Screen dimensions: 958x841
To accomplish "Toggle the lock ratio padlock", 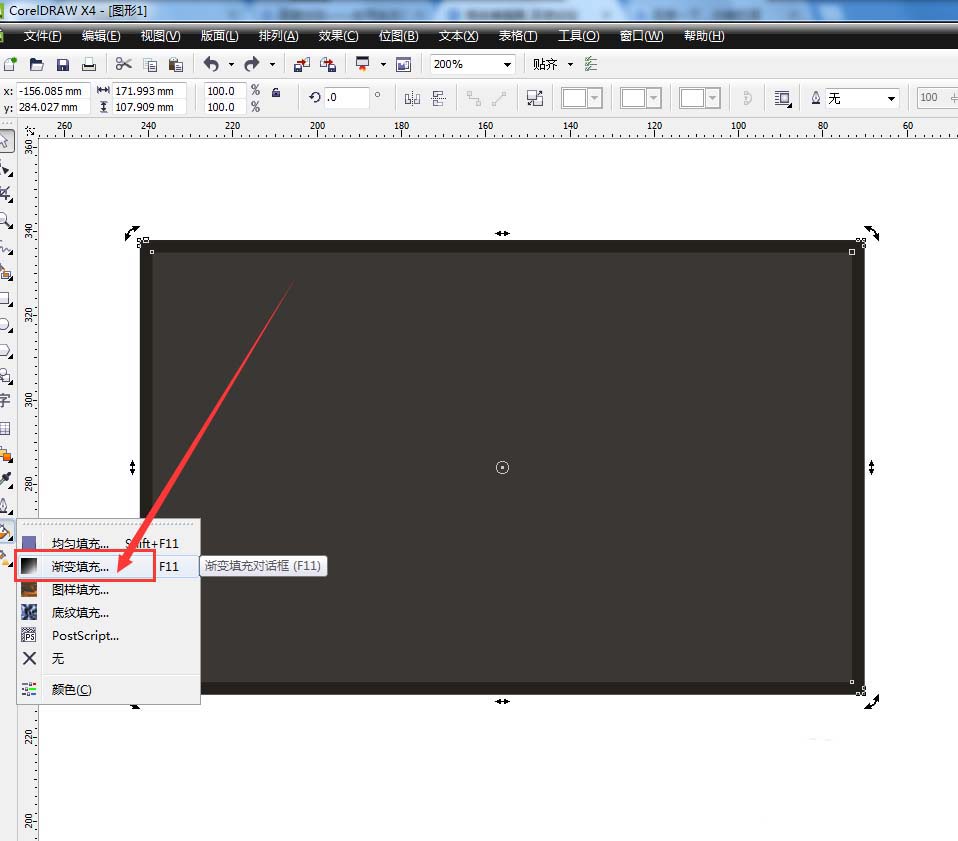I will coord(276,92).
